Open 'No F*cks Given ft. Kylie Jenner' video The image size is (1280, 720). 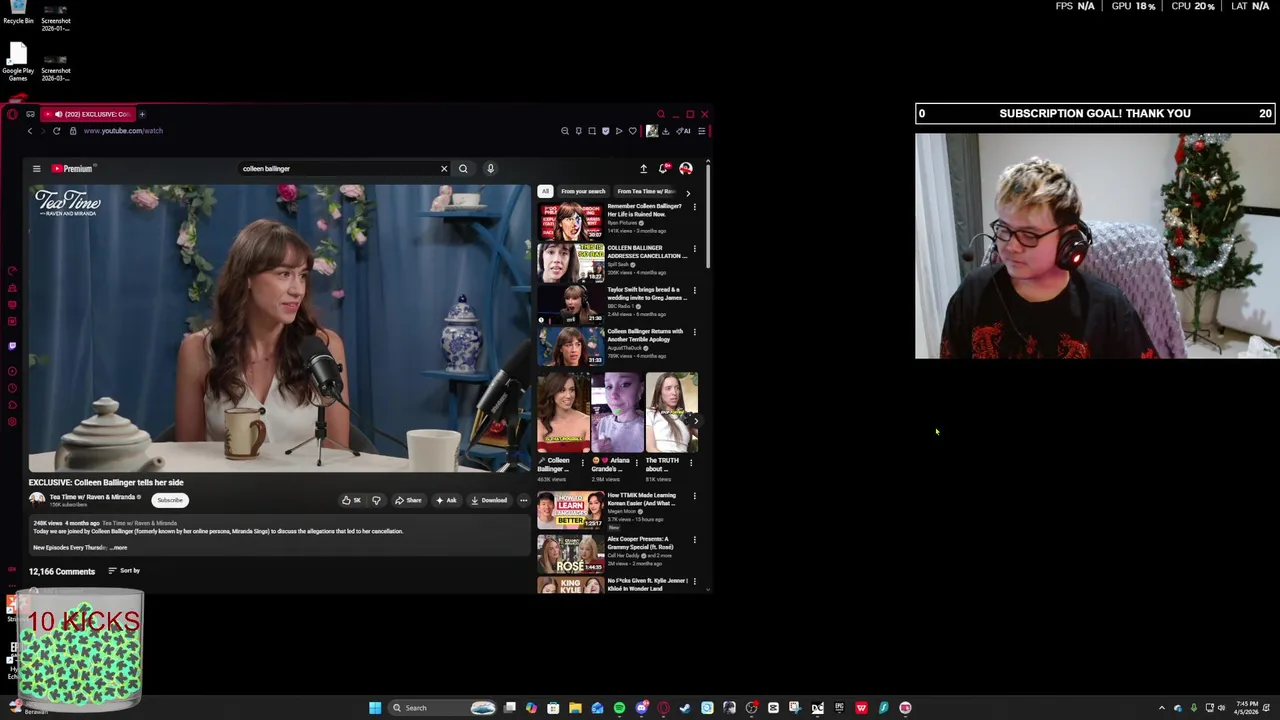pyautogui.click(x=647, y=584)
